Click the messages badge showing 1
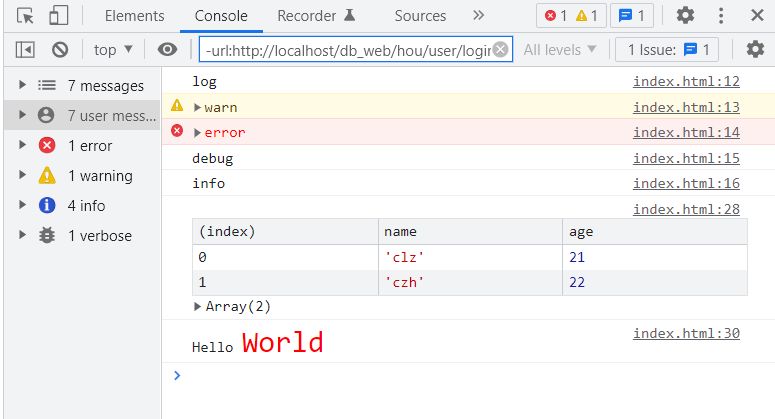 pos(631,16)
